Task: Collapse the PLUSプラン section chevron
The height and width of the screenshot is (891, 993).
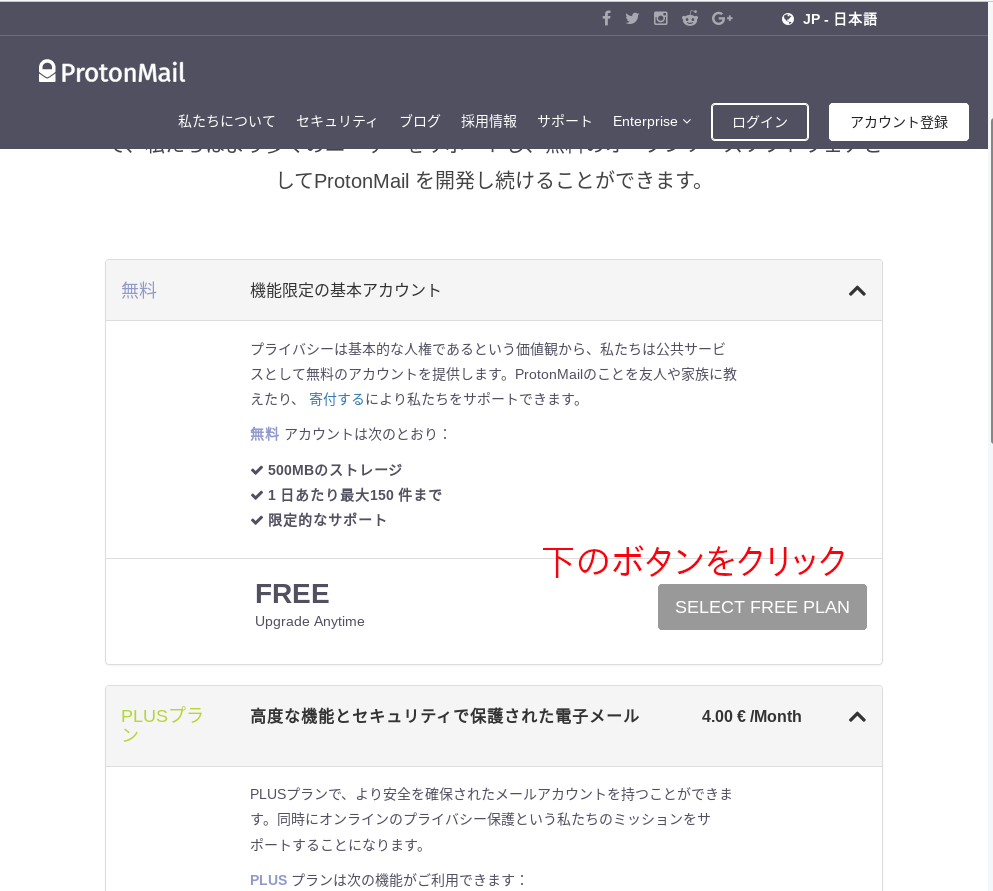Action: tap(857, 717)
